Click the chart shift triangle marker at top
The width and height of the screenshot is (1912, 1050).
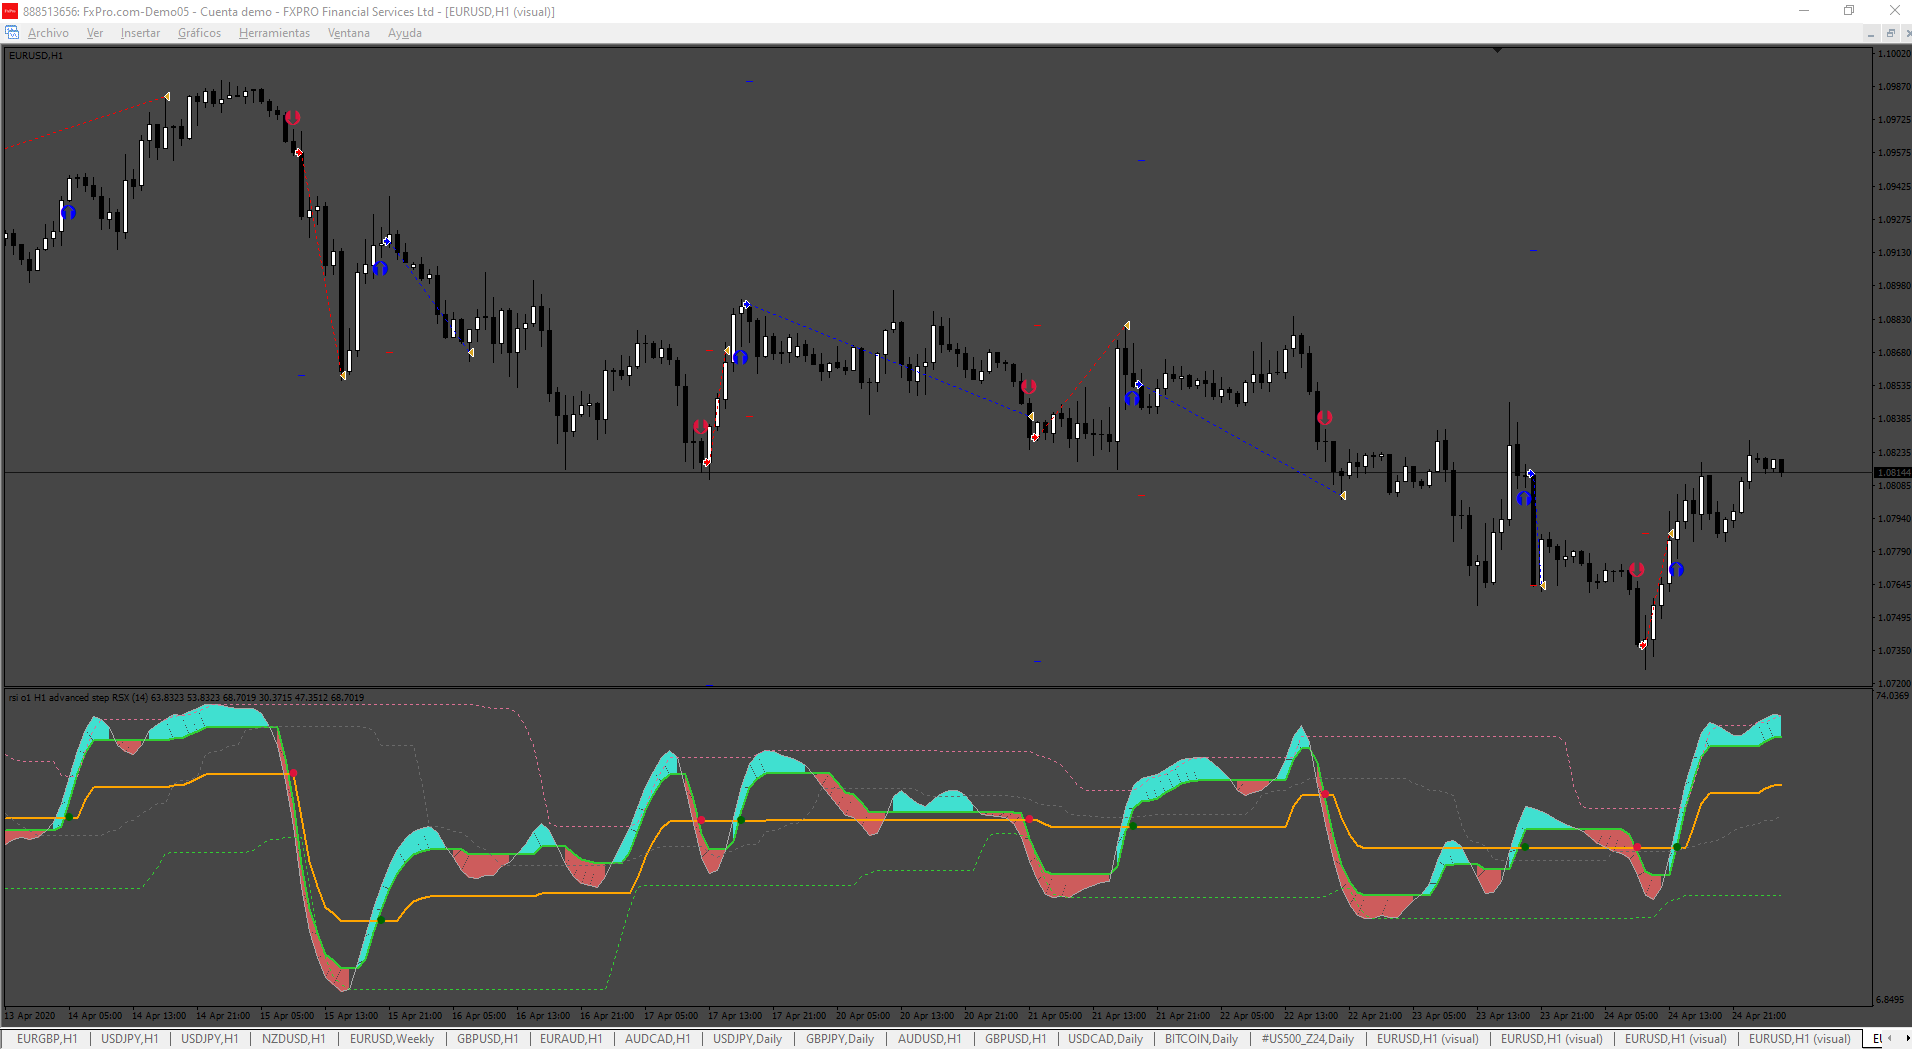click(1497, 49)
